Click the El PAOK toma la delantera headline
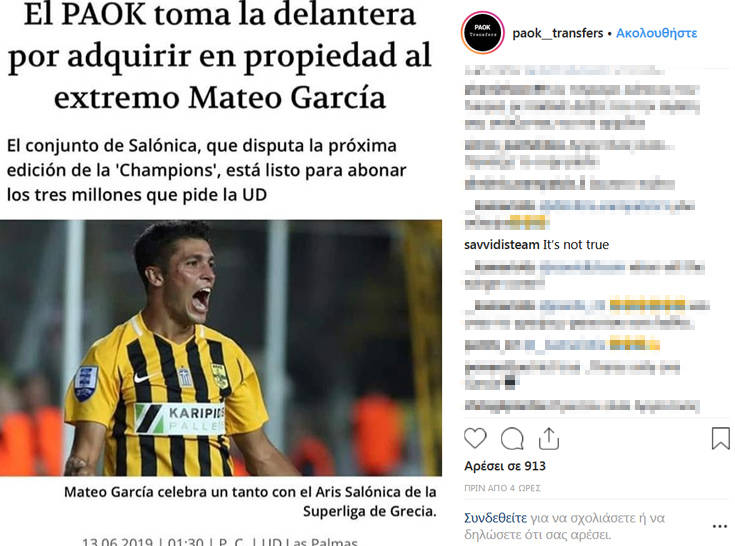The width and height of the screenshot is (735, 546). tap(220, 55)
